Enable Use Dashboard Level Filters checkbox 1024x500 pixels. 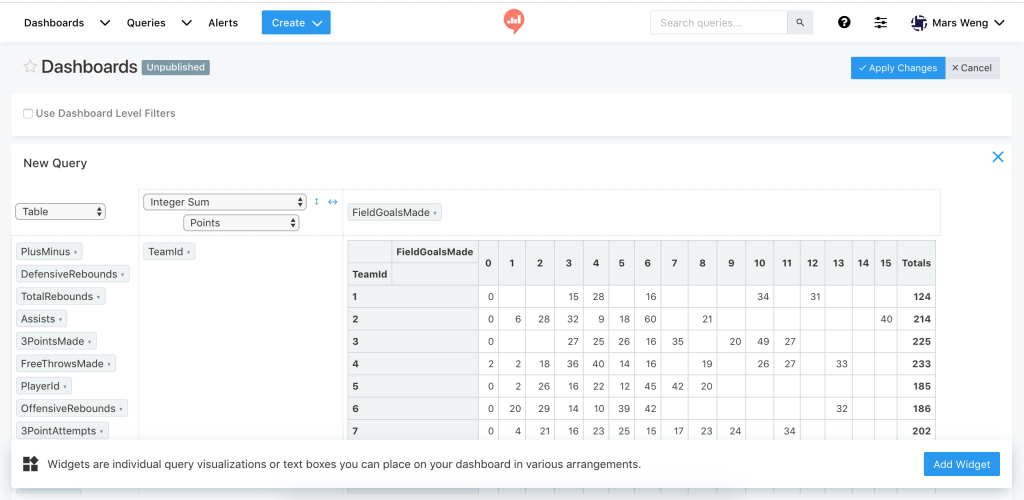28,114
